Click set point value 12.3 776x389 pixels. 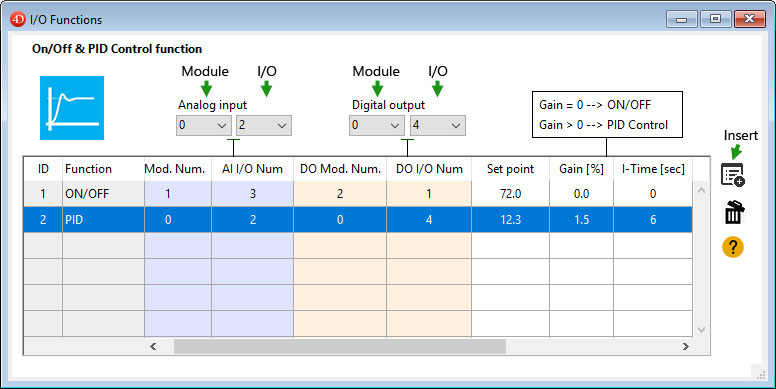(x=510, y=220)
